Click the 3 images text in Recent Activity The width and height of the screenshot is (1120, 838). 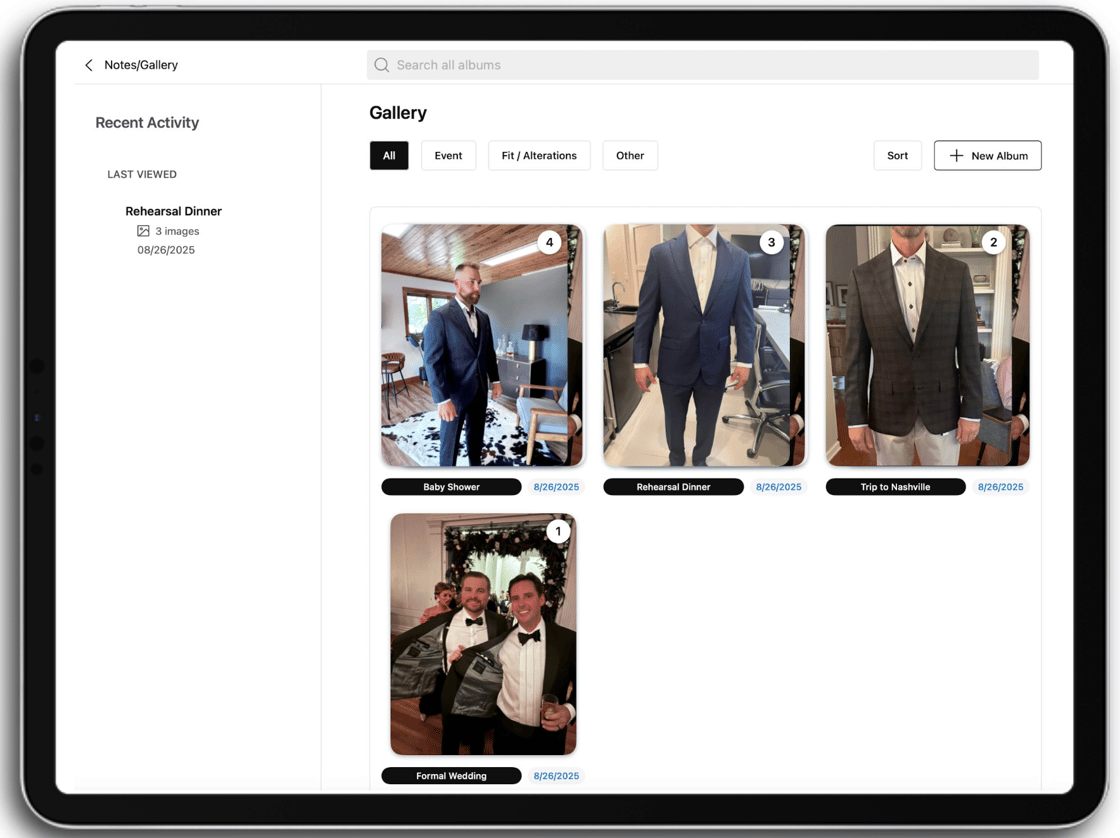point(177,231)
